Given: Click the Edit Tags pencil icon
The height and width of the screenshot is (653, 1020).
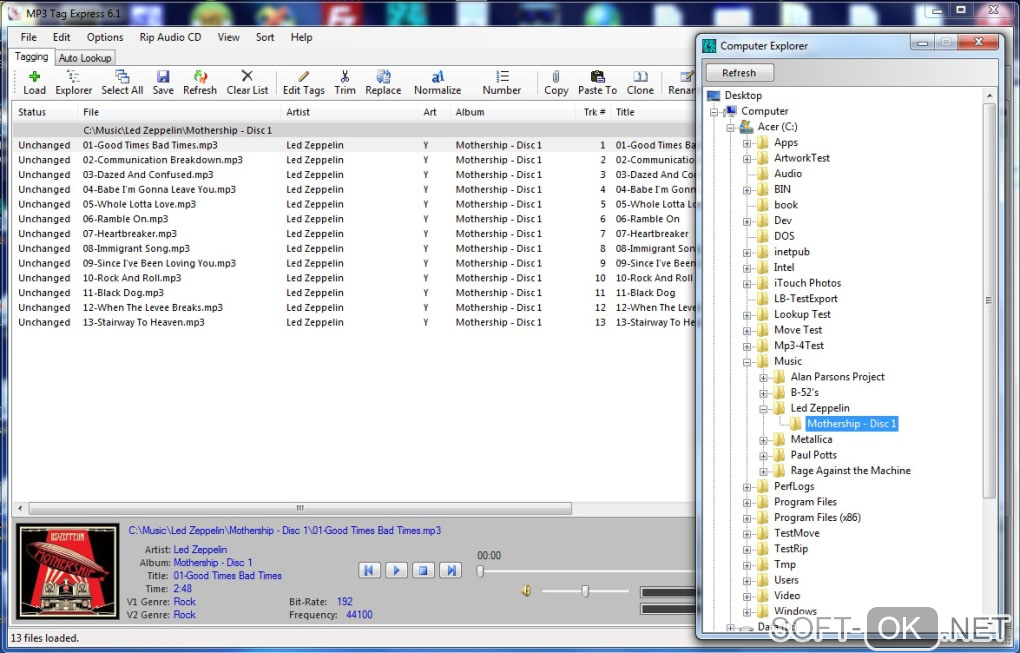Looking at the screenshot, I should click(x=304, y=77).
